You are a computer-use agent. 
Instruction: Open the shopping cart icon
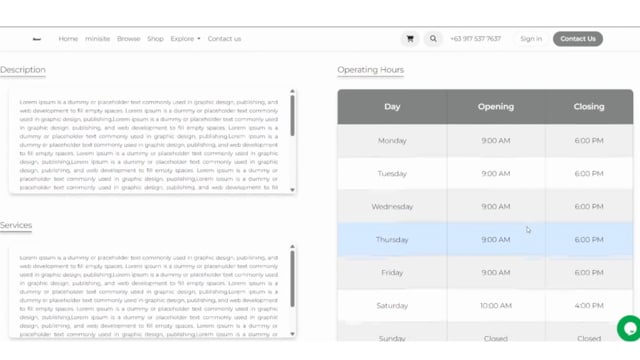(x=410, y=39)
